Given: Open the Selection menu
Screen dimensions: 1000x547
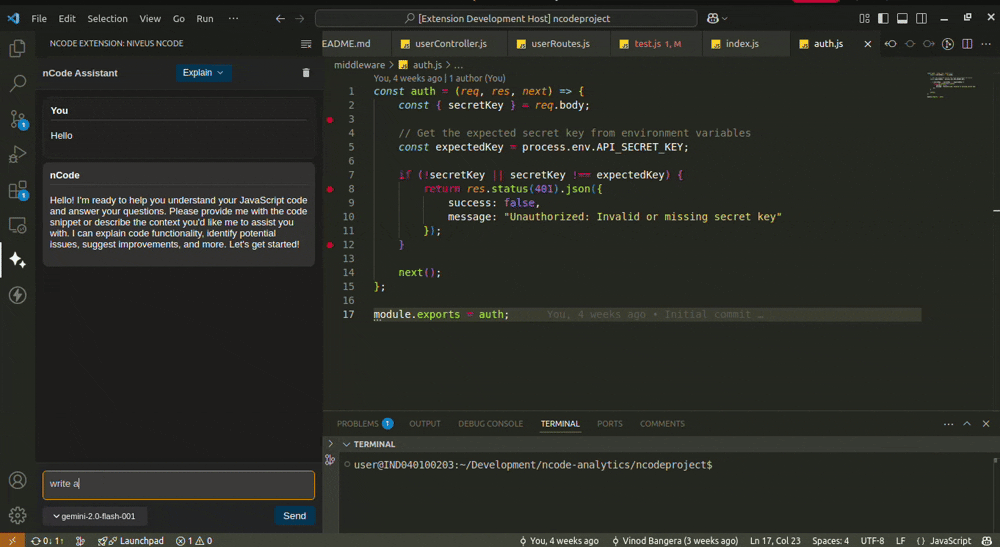Looking at the screenshot, I should pyautogui.click(x=107, y=18).
